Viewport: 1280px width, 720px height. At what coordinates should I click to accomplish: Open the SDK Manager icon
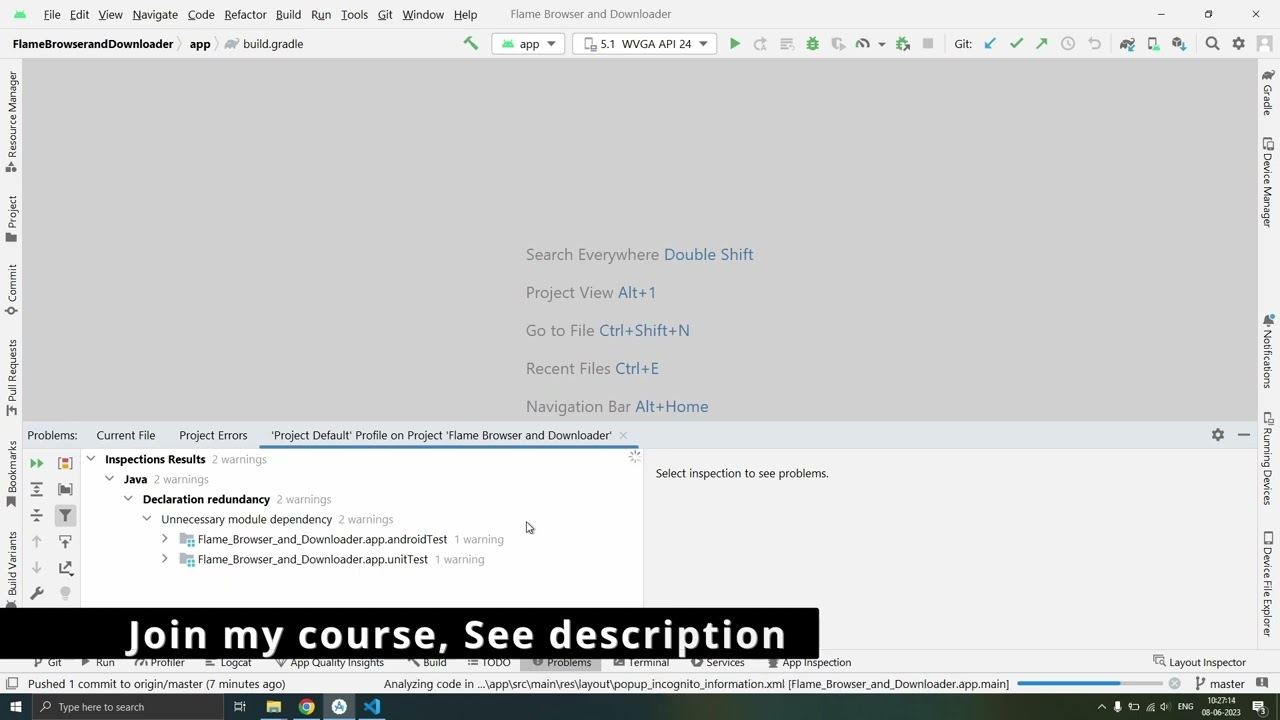pos(1179,44)
